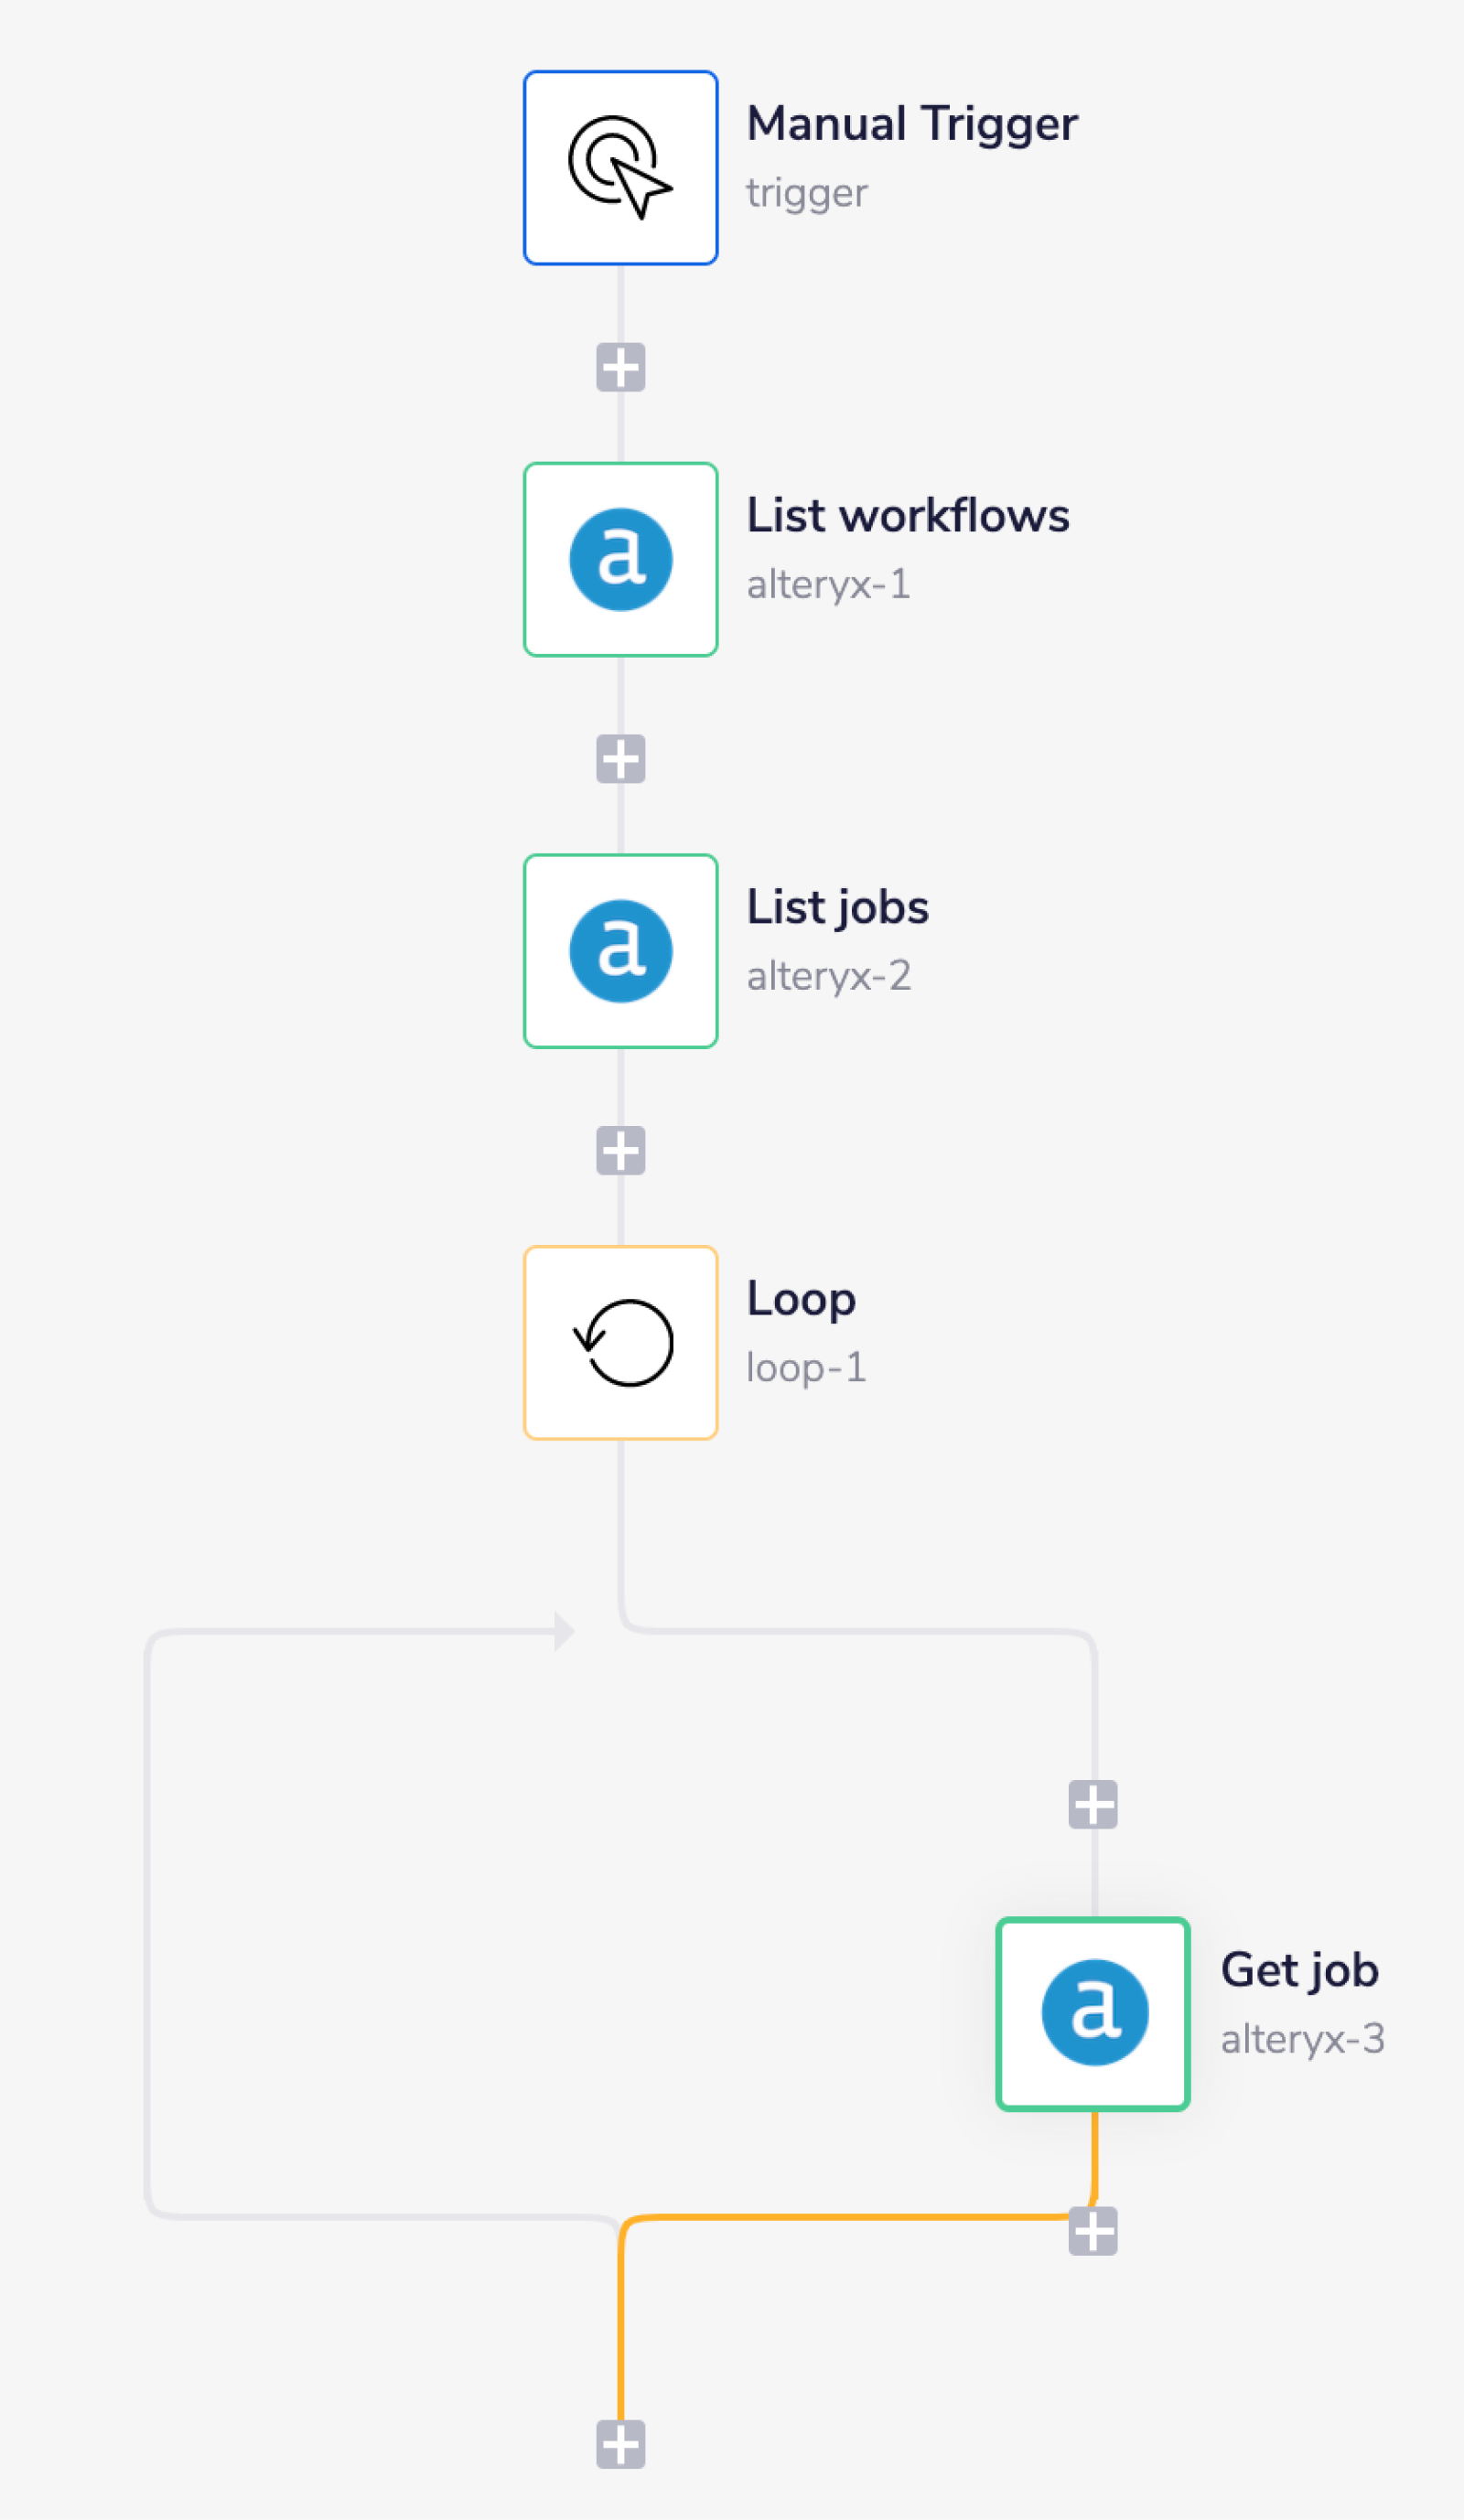The height and width of the screenshot is (2520, 1464).
Task: Add step at bottom after the loop
Action: 620,2444
